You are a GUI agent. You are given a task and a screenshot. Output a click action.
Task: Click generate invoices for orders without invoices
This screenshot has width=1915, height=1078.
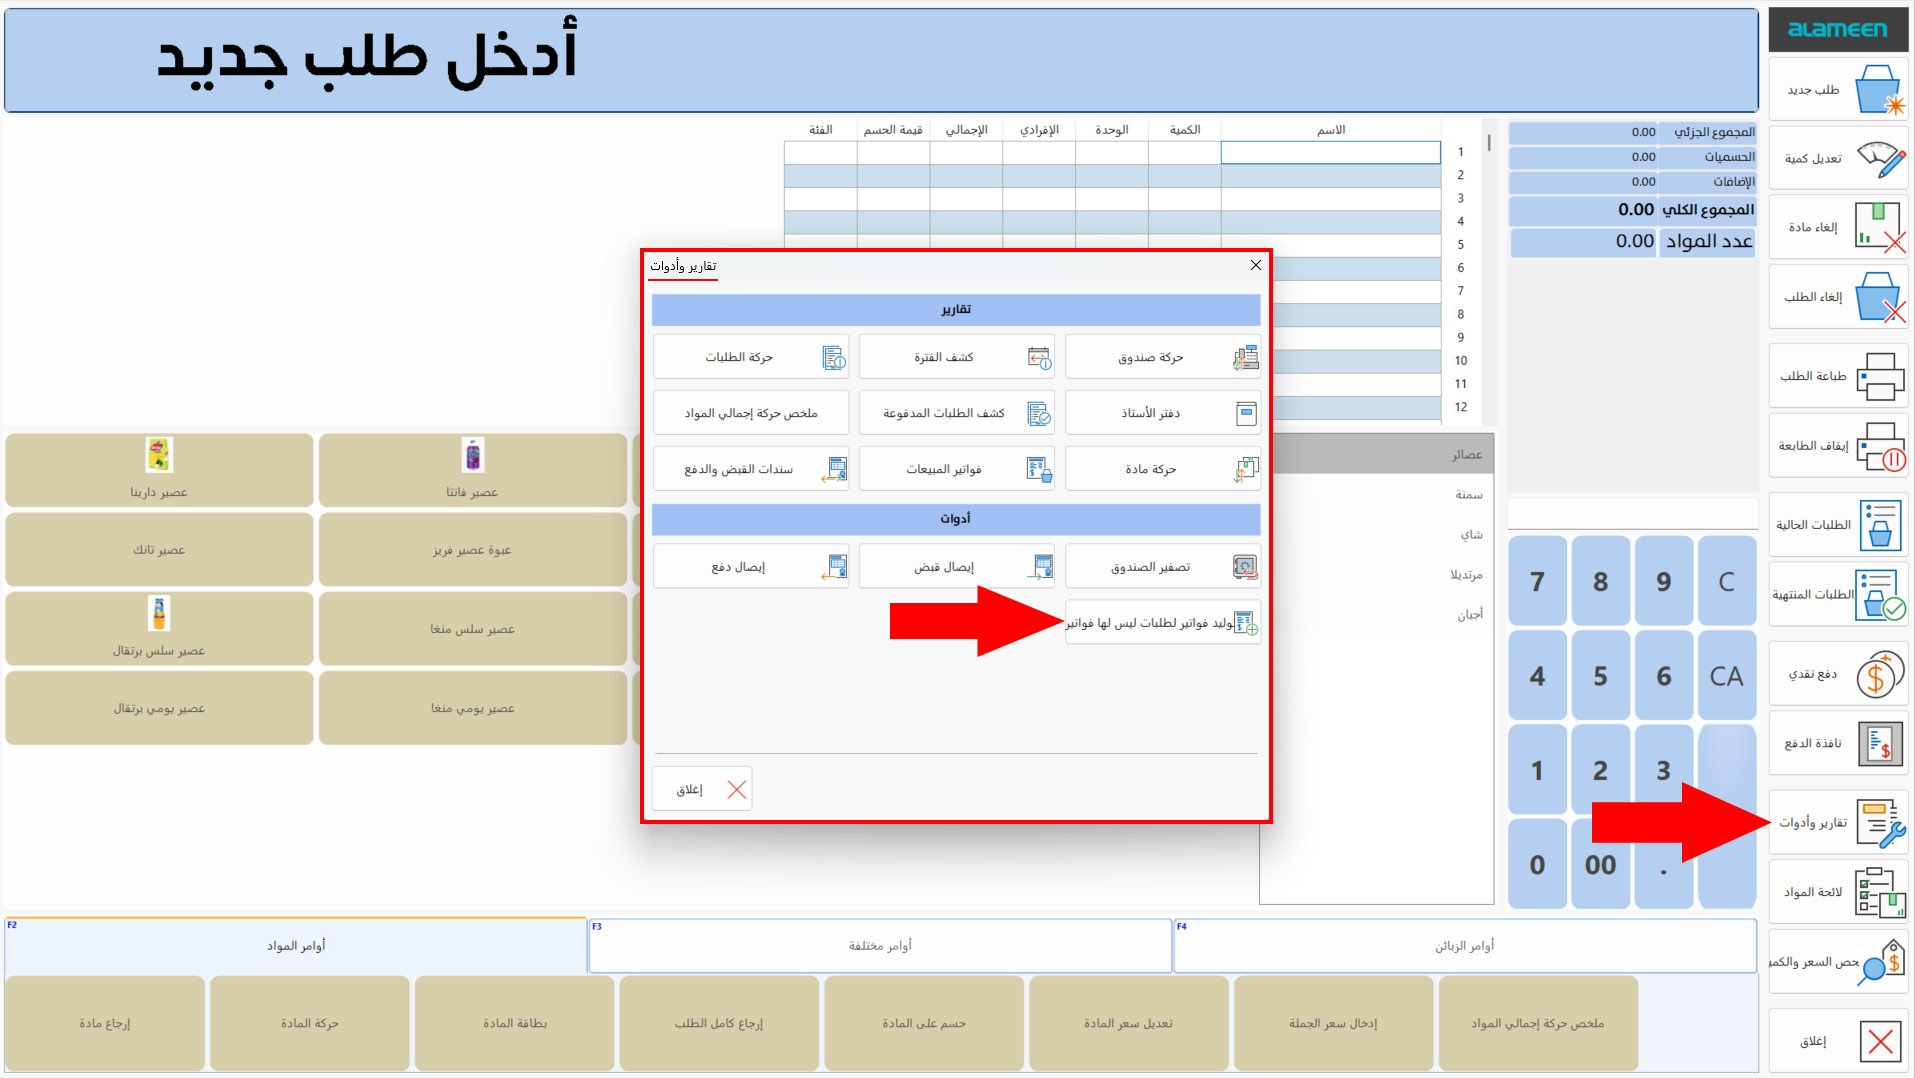point(1162,623)
